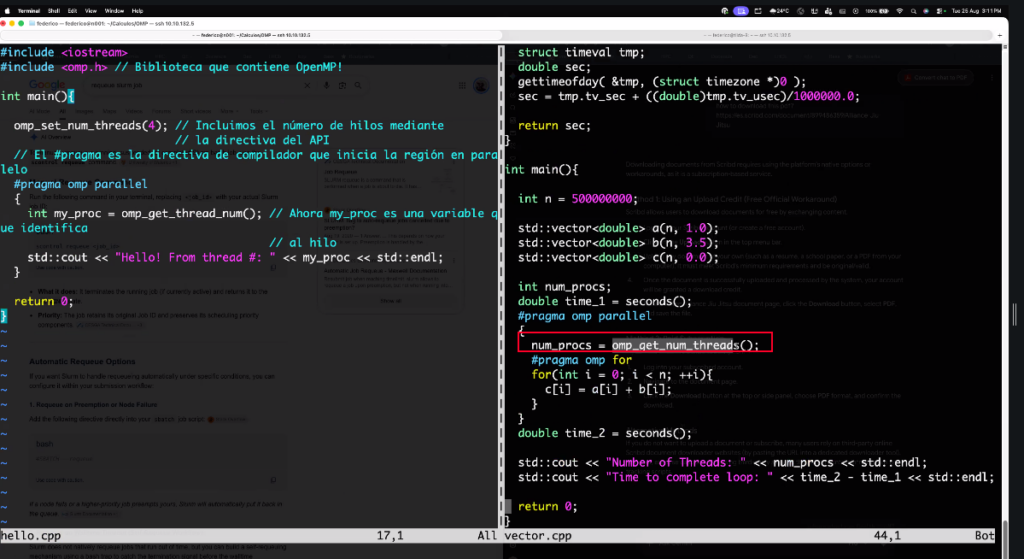Click the 44,1 cursor position in vector.cpp status
This screenshot has width=1024, height=559.
pyautogui.click(x=887, y=535)
